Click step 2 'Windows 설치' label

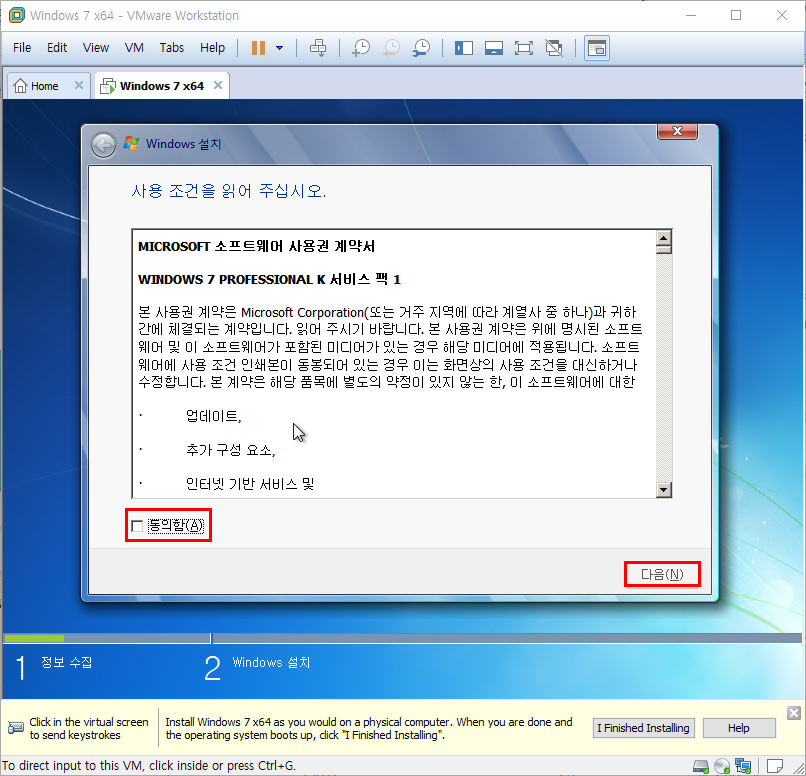coord(271,662)
